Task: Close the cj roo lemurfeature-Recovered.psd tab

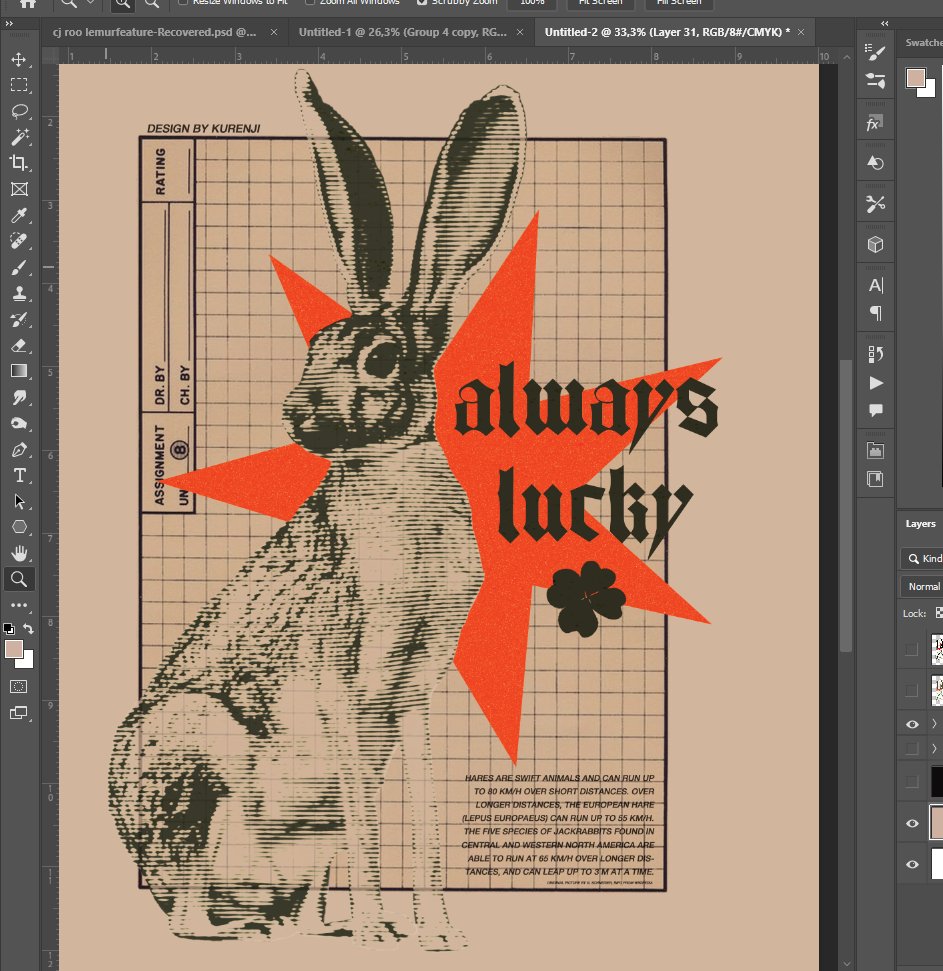Action: click(274, 32)
